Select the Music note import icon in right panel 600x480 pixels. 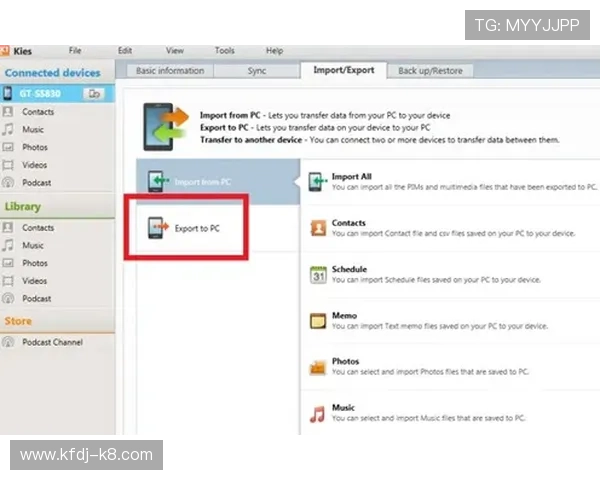(x=317, y=412)
